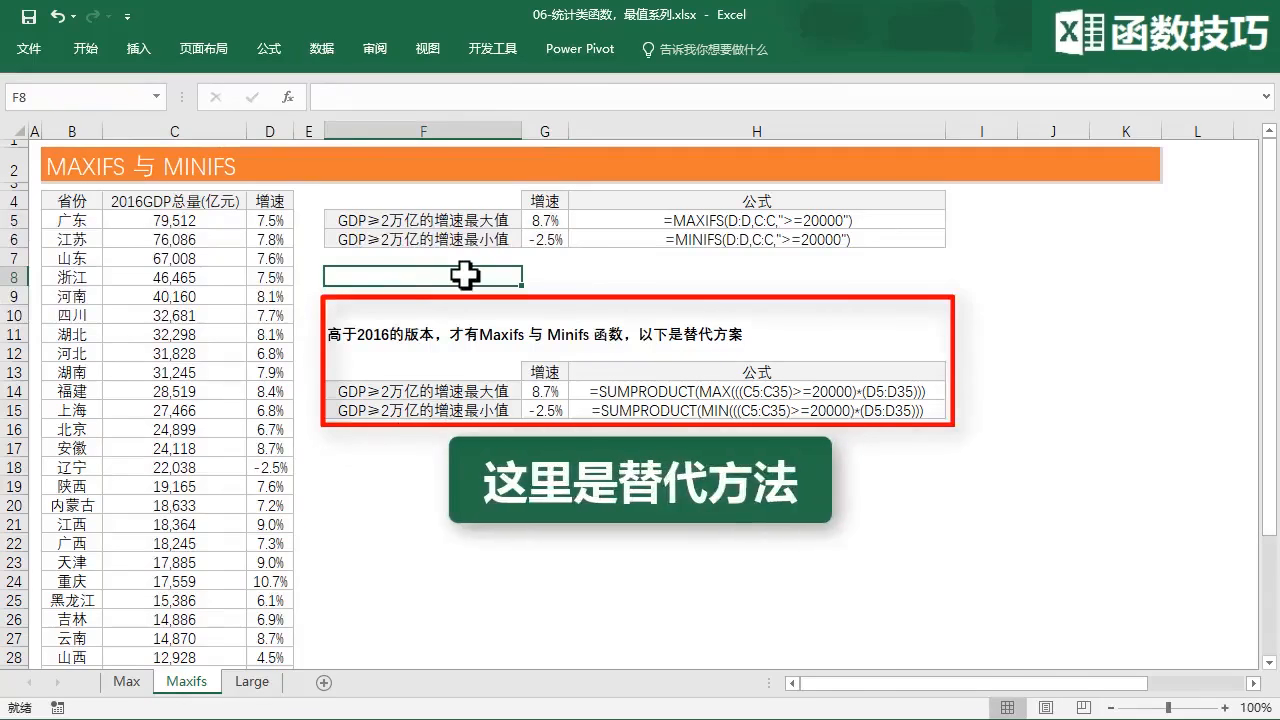Expand the Name Box dropdown arrow
Viewport: 1280px width, 720px height.
coord(156,97)
